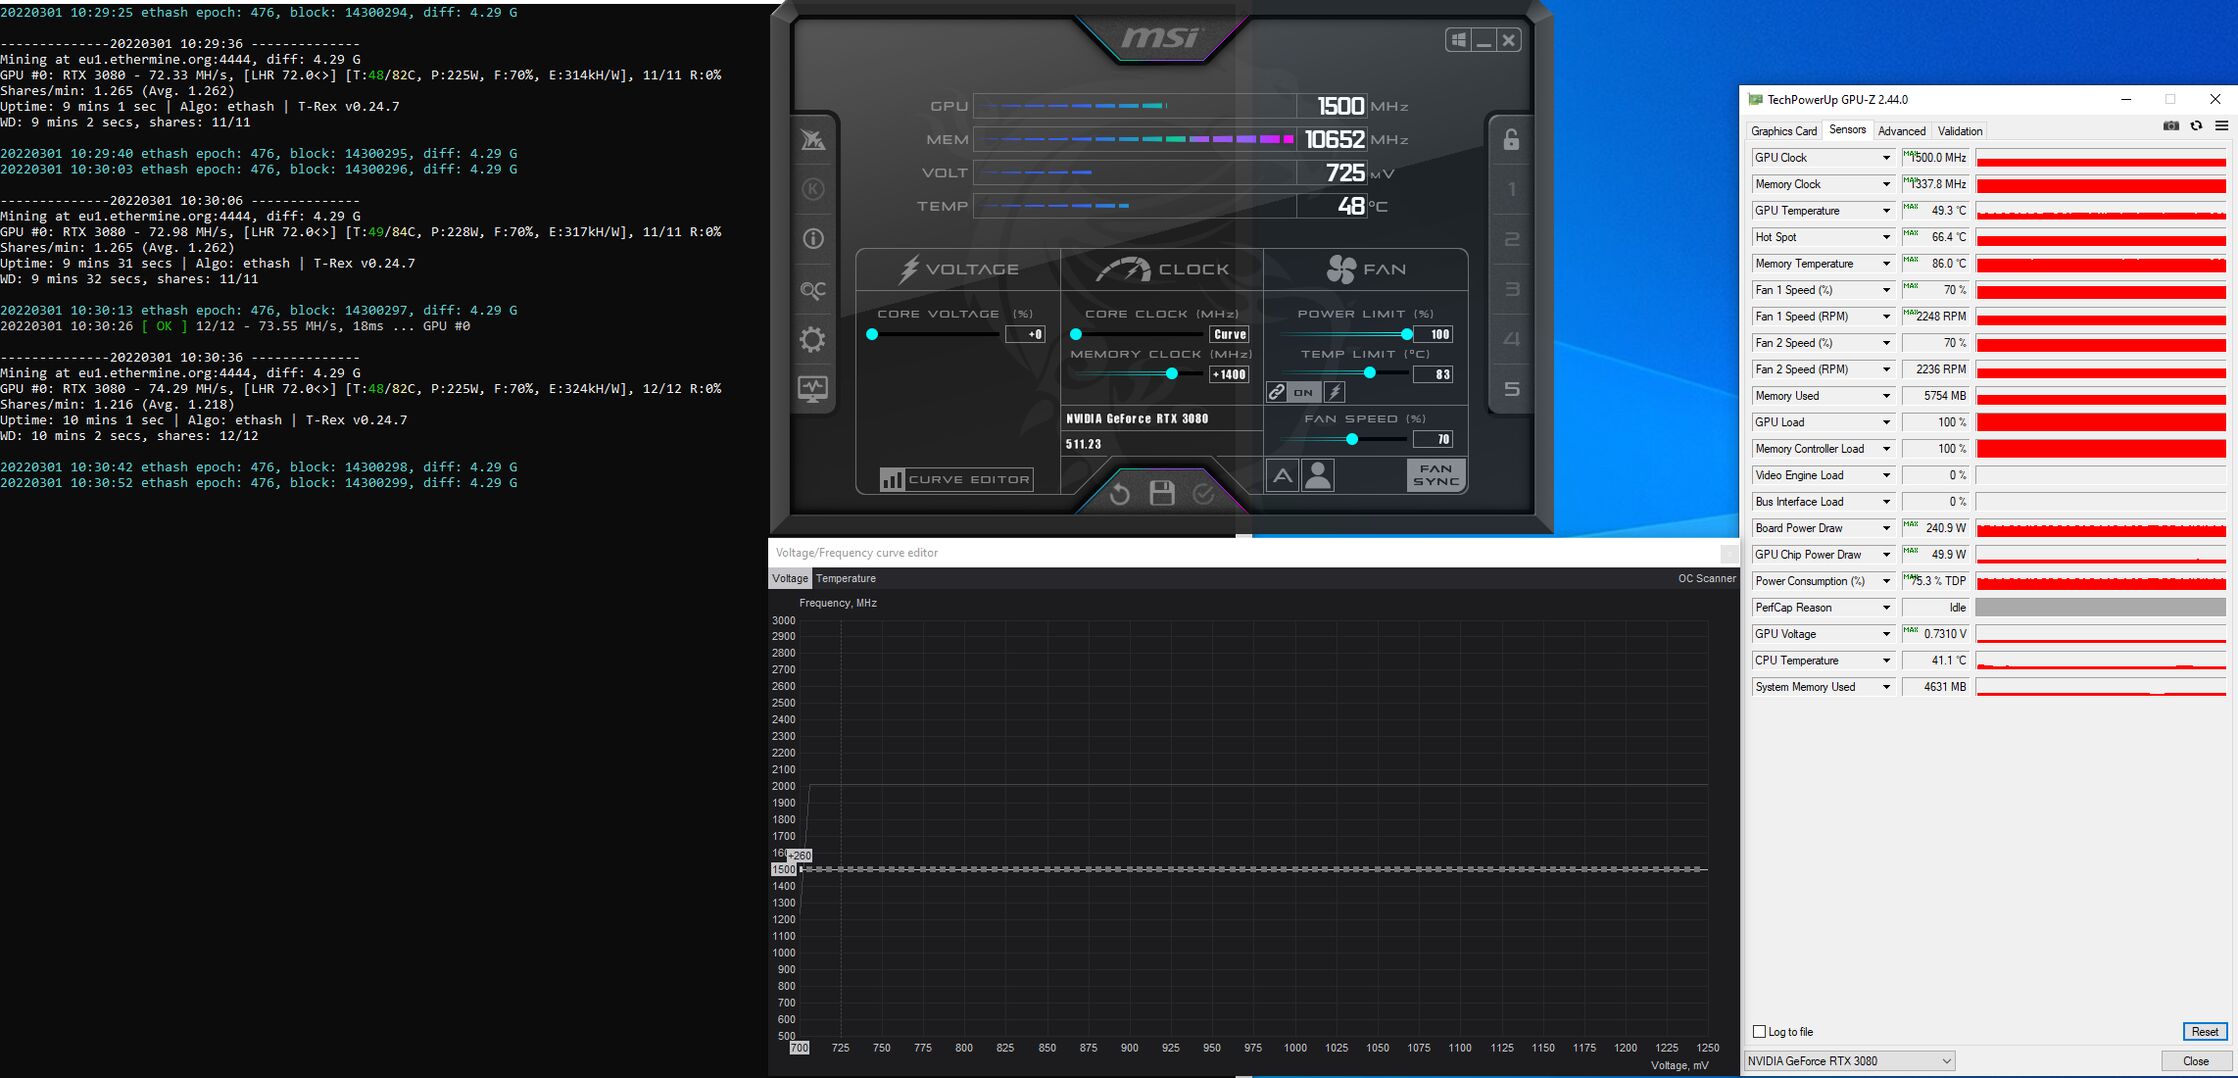This screenshot has width=2238, height=1078.
Task: Open the Kombustor K icon
Action: [x=813, y=189]
